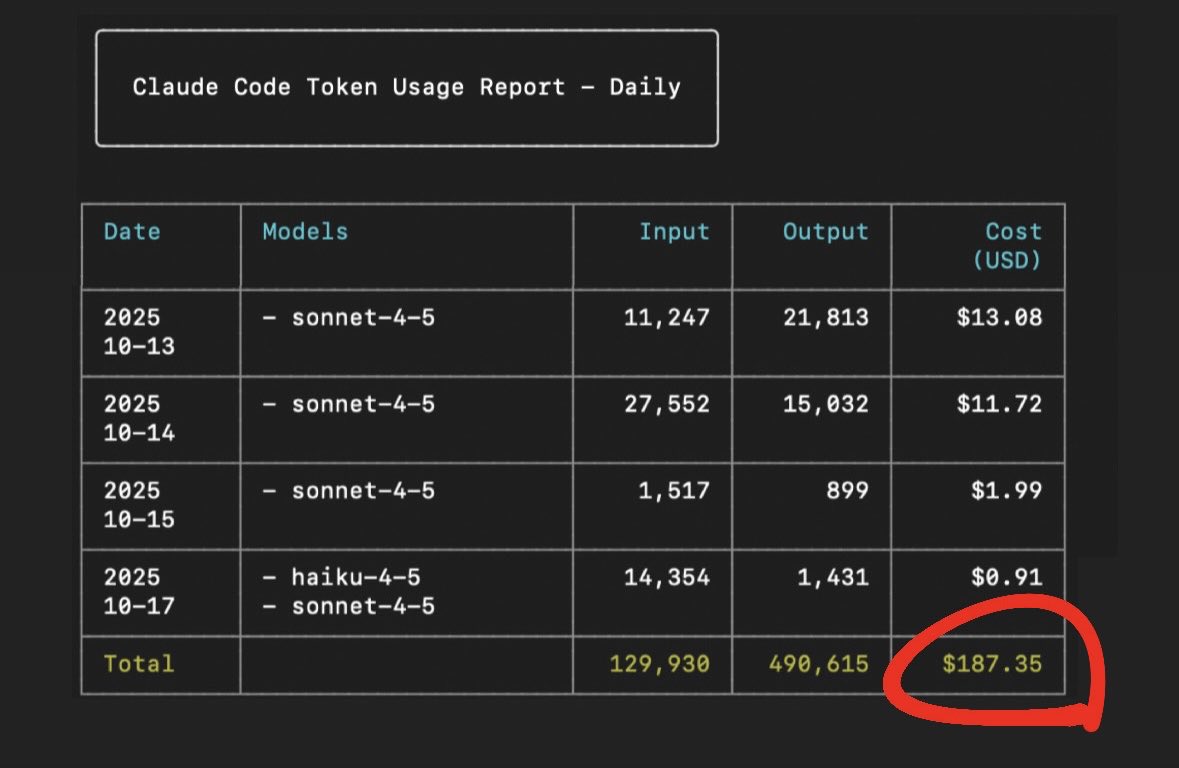Click input value "14,354"
The width and height of the screenshot is (1179, 768).
(667, 577)
